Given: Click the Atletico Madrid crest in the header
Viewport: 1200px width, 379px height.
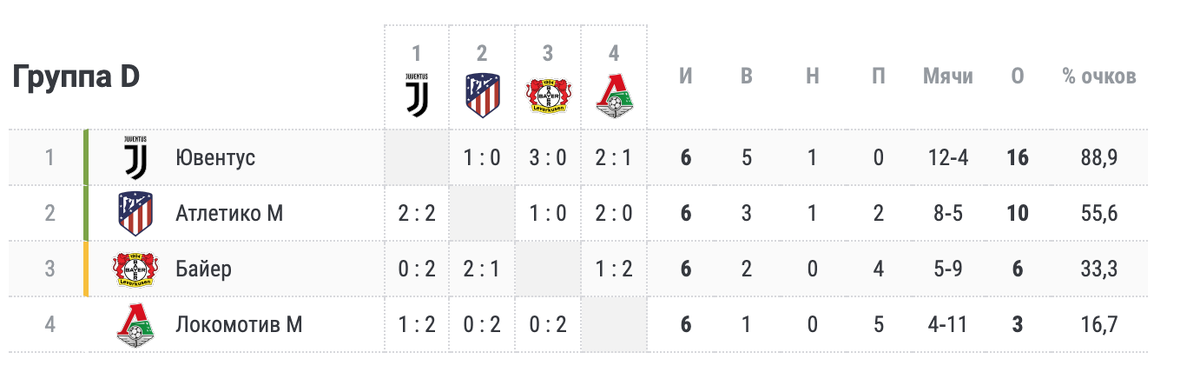Looking at the screenshot, I should (481, 93).
